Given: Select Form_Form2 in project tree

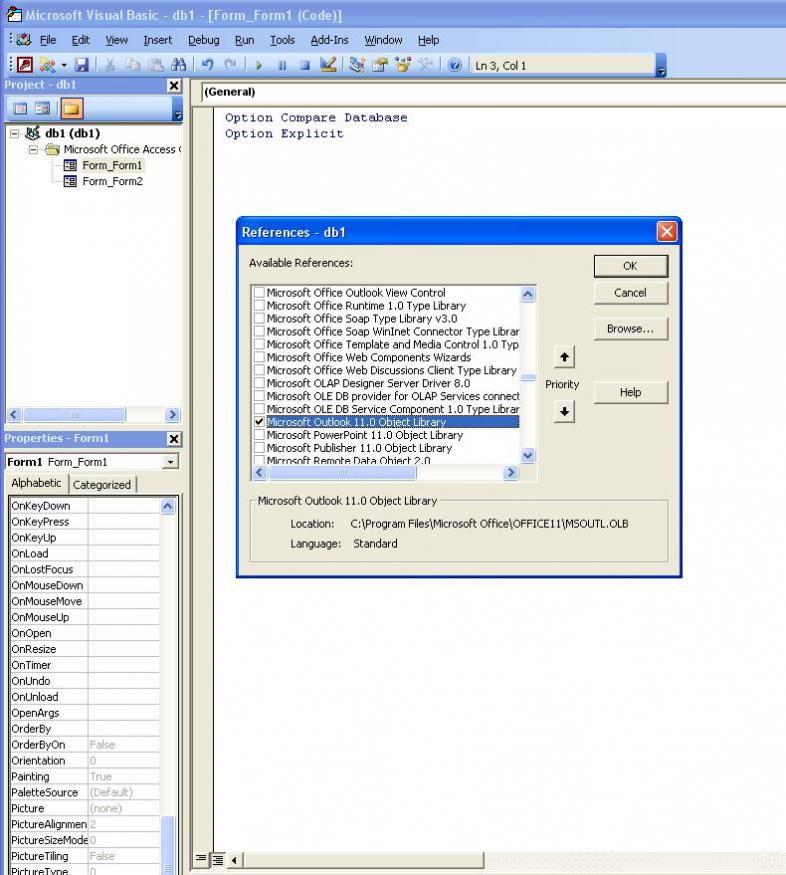Looking at the screenshot, I should pos(112,181).
